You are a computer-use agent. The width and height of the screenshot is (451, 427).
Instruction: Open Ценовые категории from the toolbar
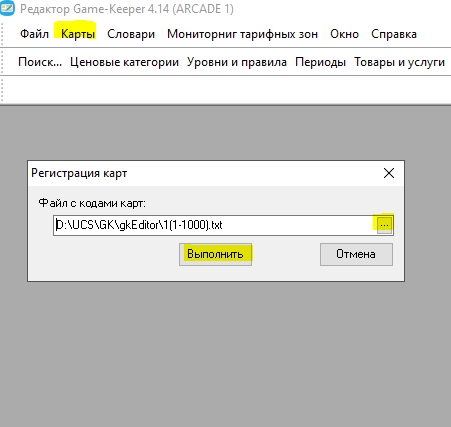[124, 62]
